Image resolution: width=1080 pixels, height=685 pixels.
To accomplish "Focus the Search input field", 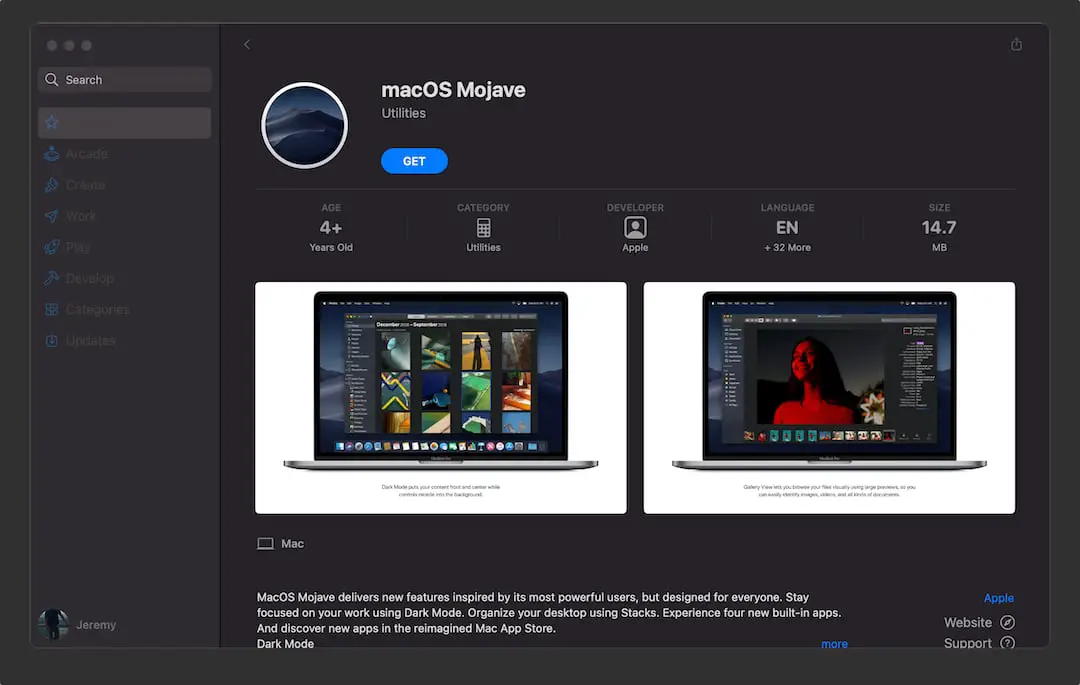I will point(125,80).
